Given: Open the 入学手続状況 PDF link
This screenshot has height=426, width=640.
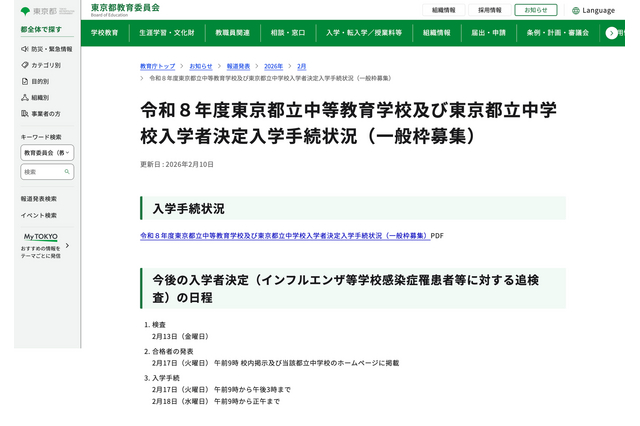Looking at the screenshot, I should [x=285, y=235].
